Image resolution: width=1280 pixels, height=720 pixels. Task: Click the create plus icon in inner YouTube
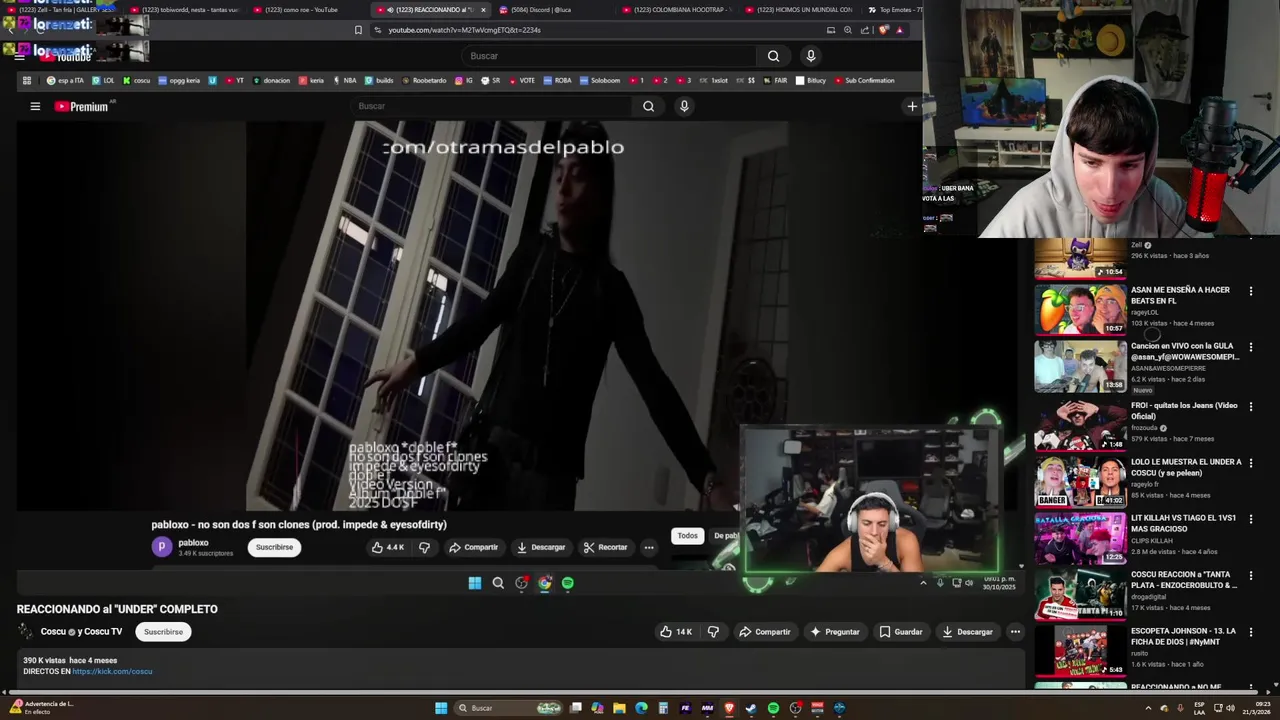[x=912, y=106]
